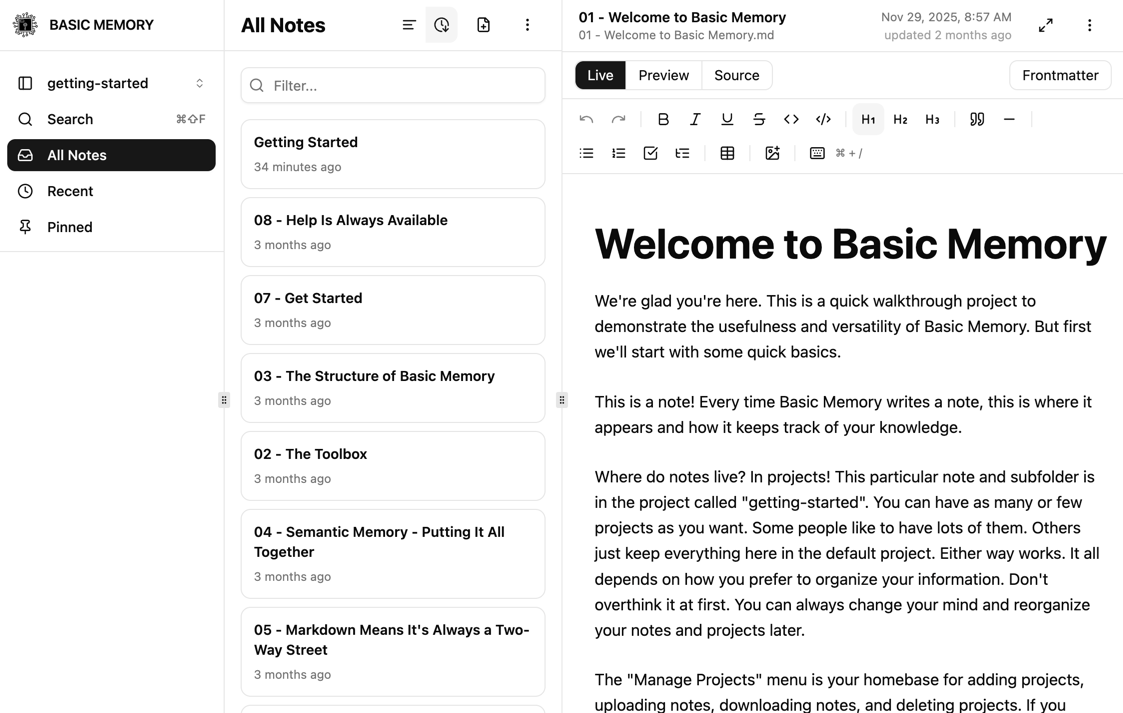Toggle the task list checkbox formatting

(651, 153)
